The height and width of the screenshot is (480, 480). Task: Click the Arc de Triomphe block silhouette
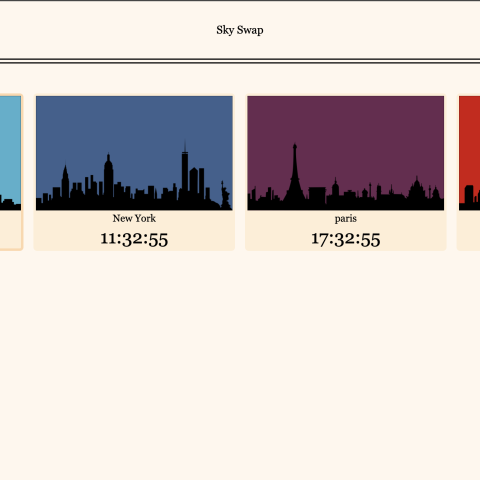[x=317, y=194]
